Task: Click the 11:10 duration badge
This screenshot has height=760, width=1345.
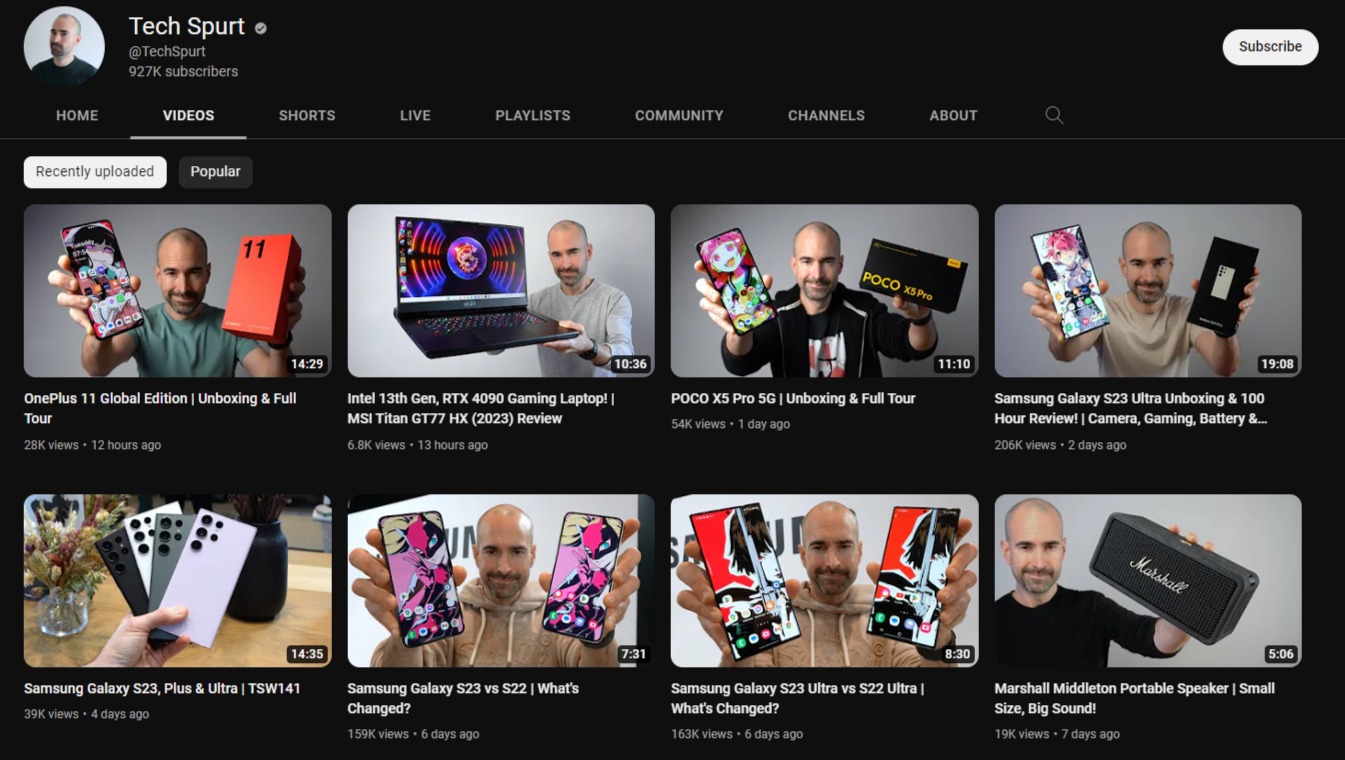Action: (x=954, y=364)
